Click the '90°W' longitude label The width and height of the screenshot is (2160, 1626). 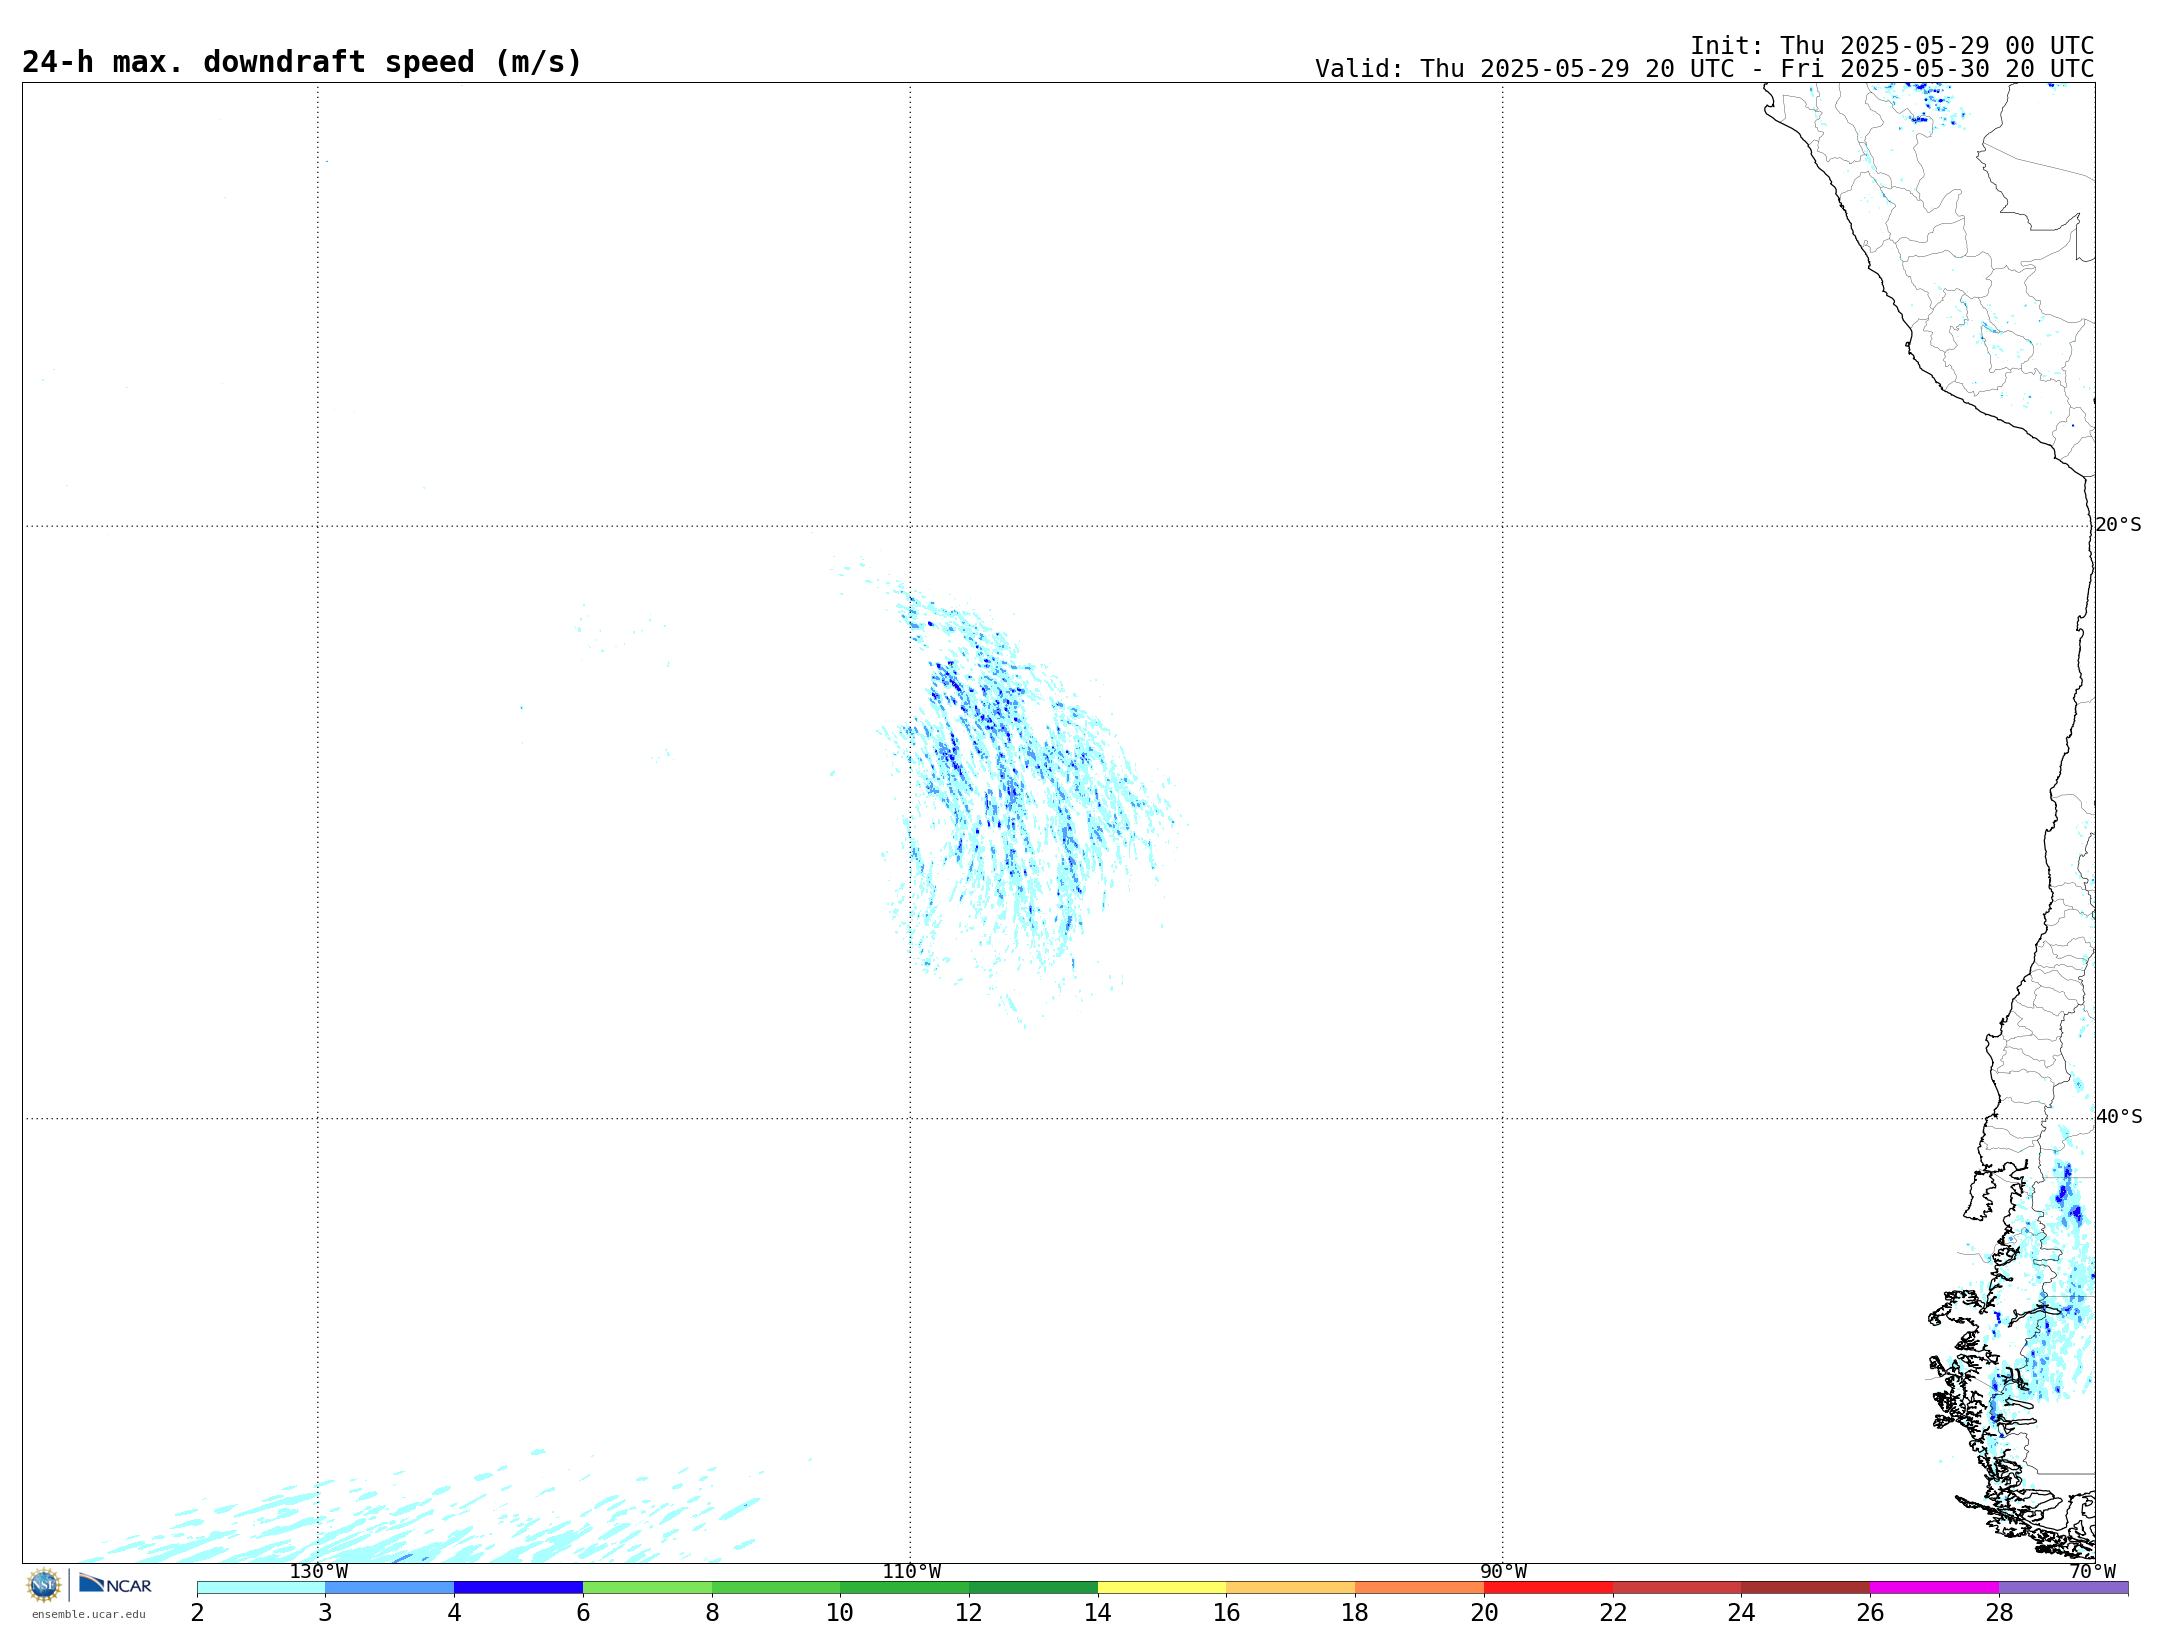coord(1503,1572)
